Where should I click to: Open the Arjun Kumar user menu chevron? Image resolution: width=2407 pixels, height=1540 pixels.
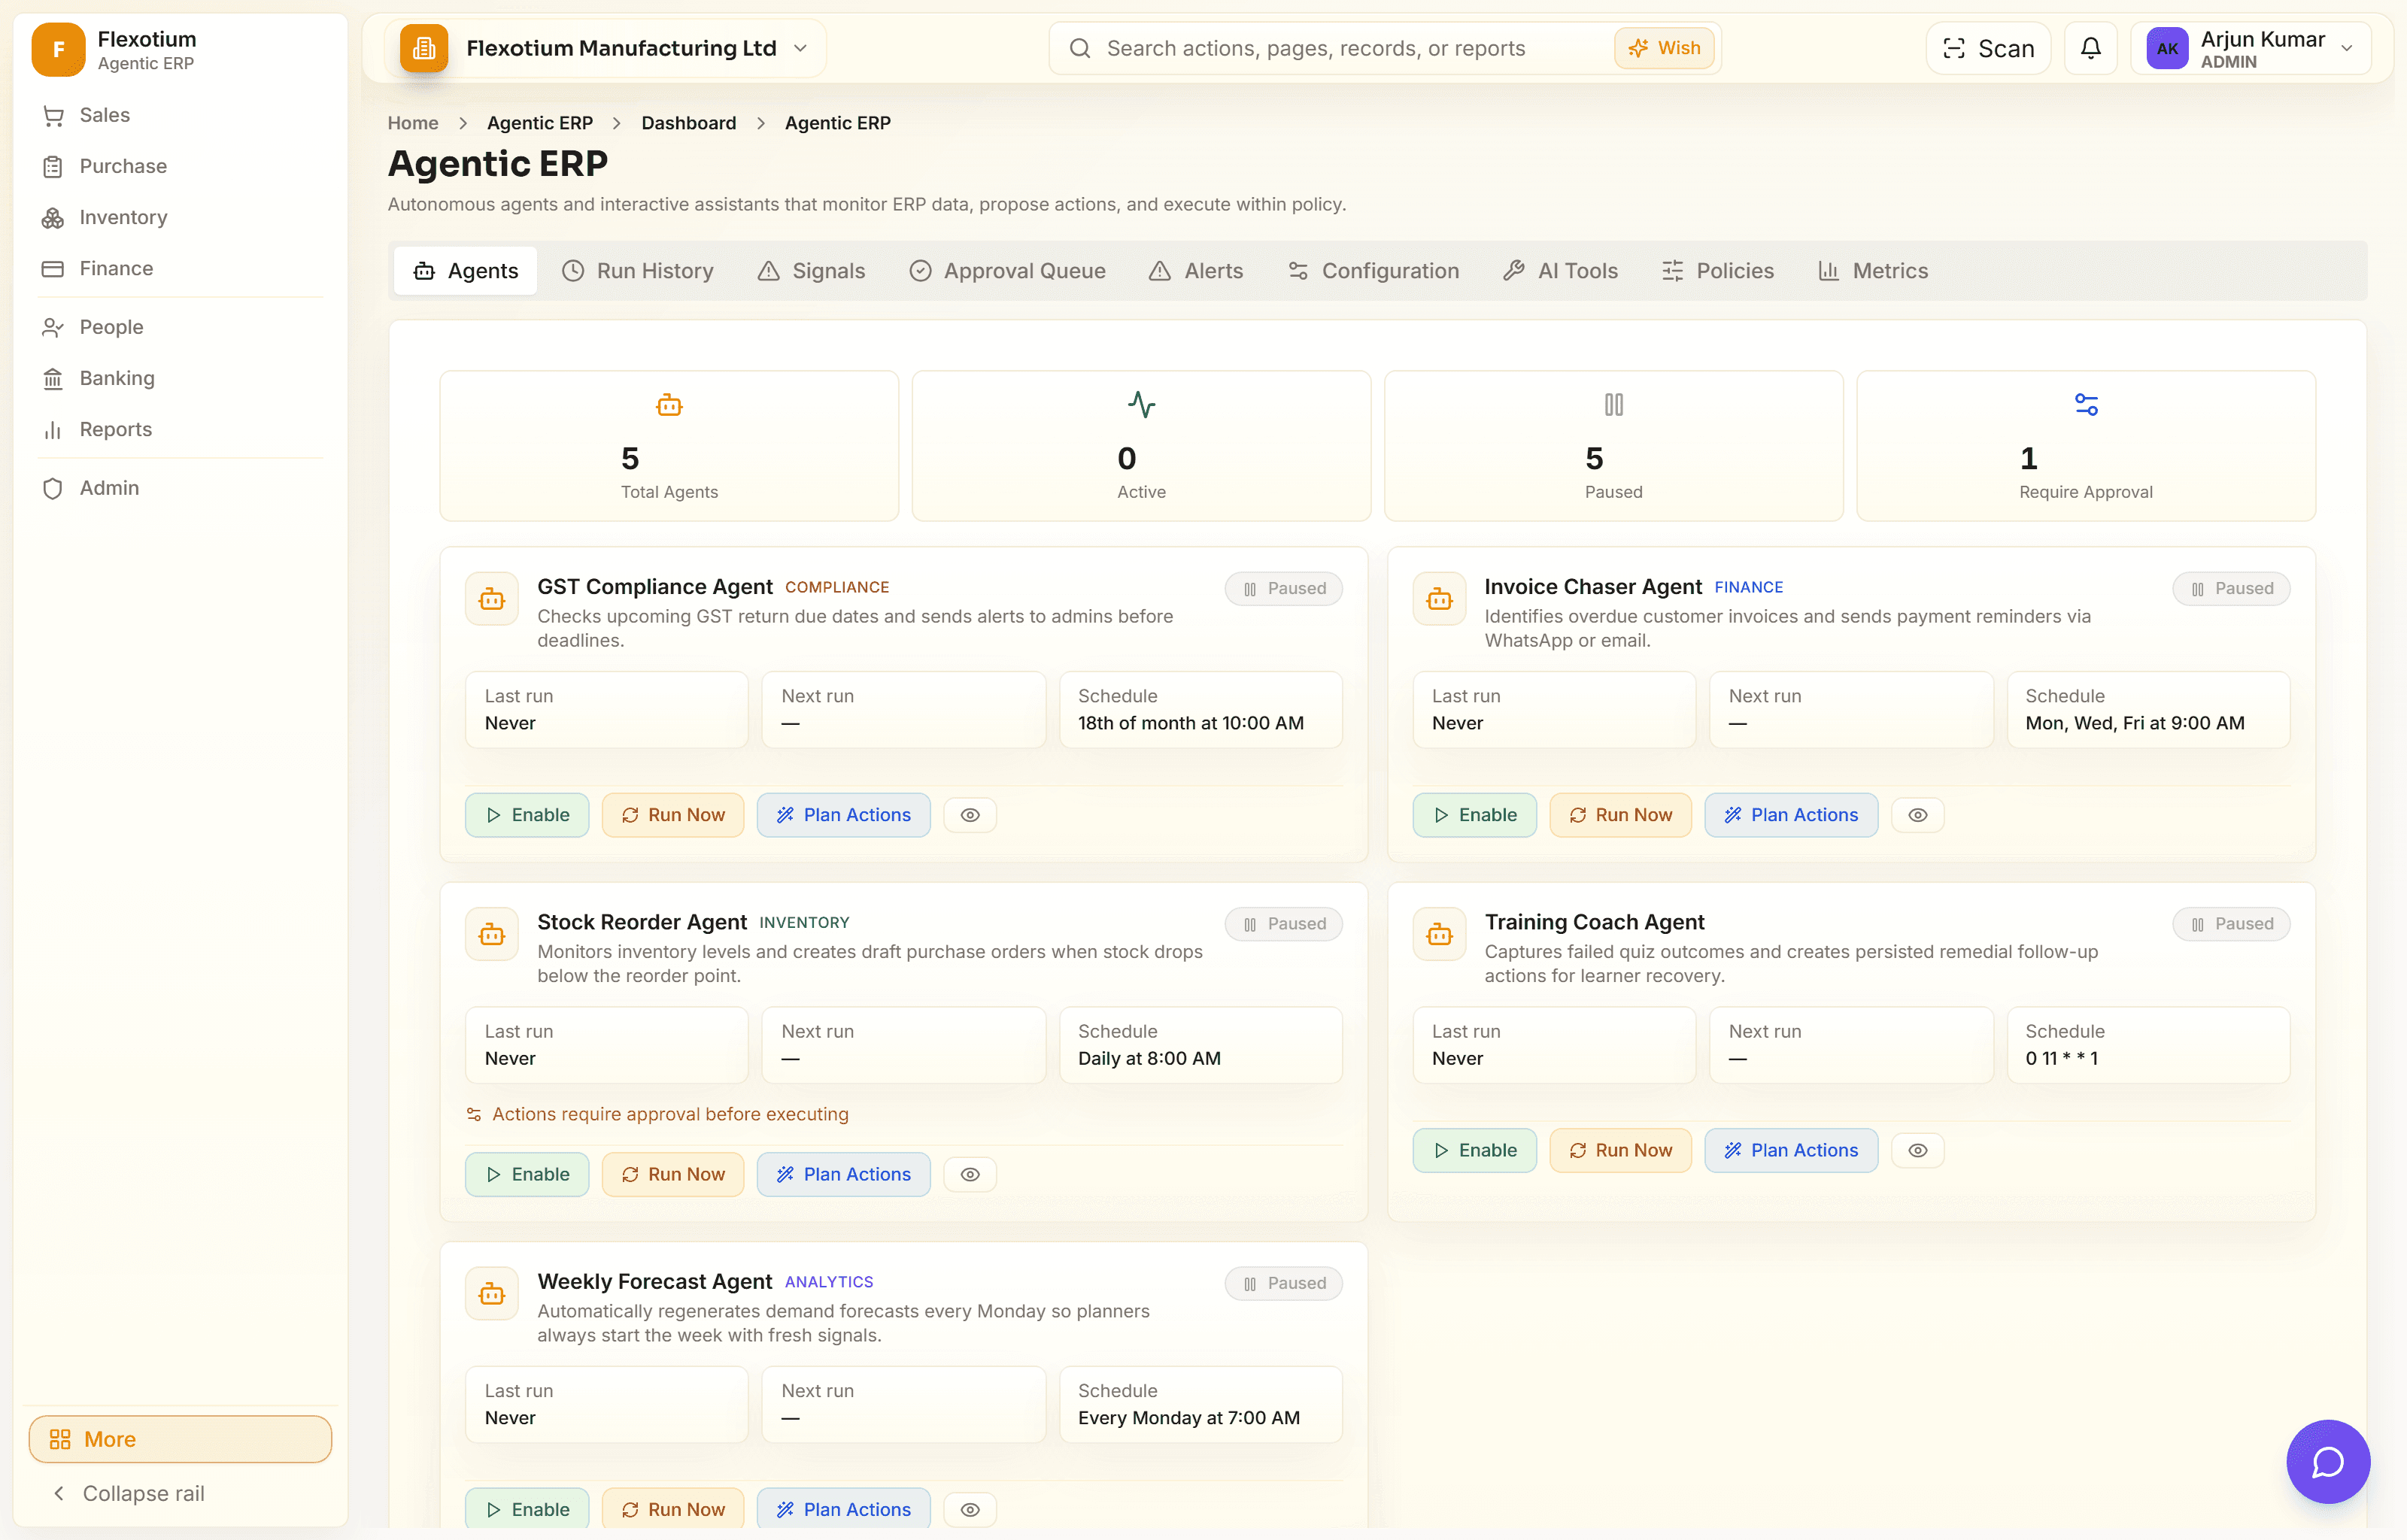(x=2346, y=49)
